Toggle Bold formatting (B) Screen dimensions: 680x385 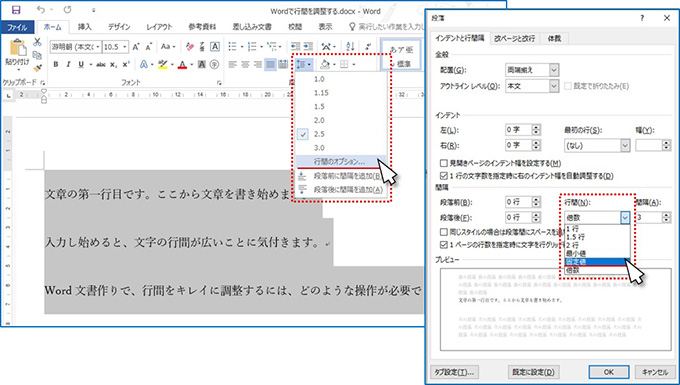coord(56,65)
